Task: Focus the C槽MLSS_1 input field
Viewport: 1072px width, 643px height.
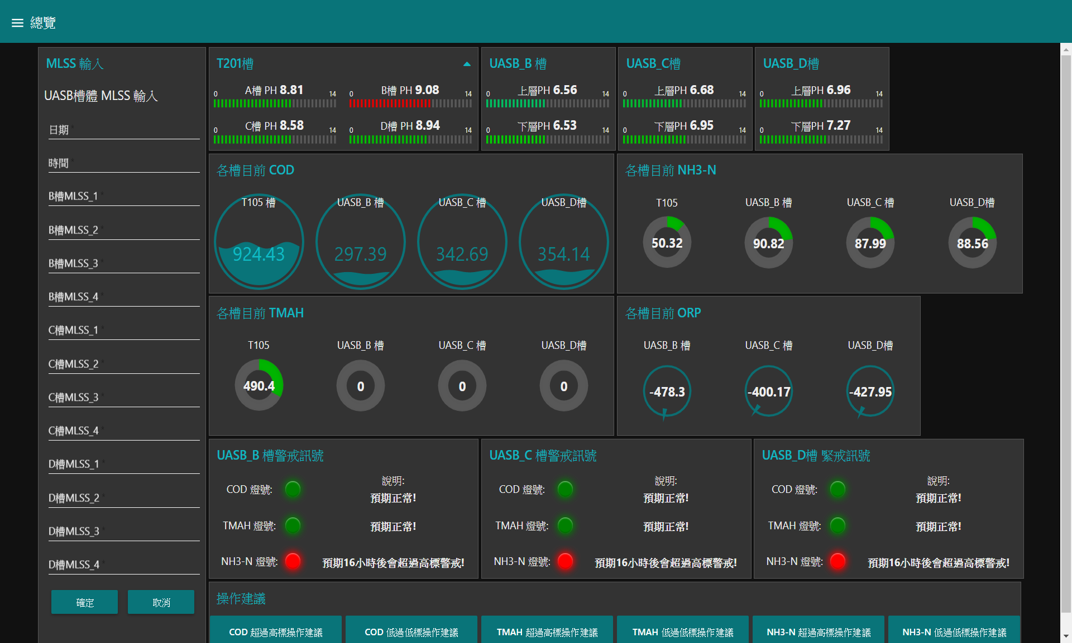Action: click(x=124, y=330)
